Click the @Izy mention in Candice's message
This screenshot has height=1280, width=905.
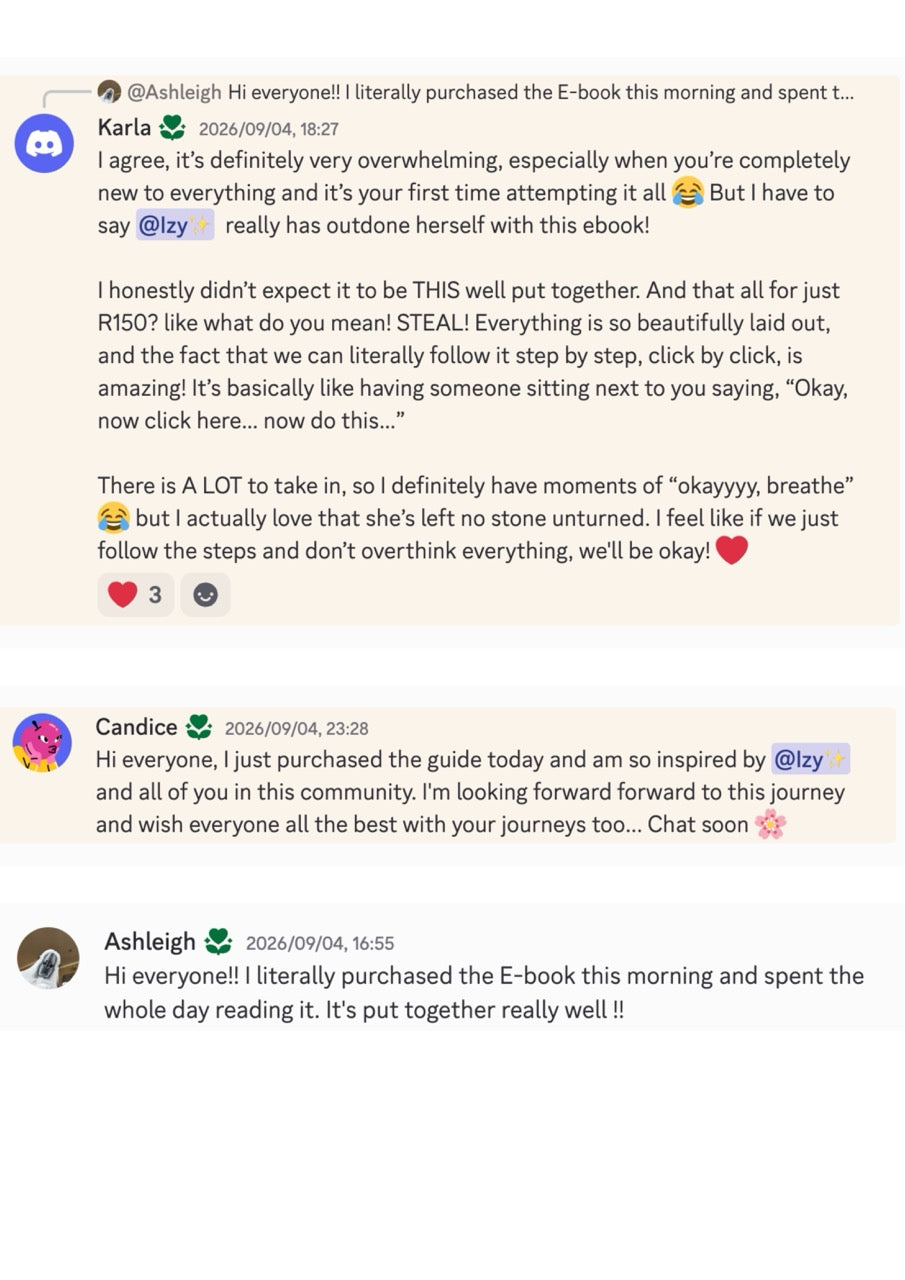810,760
